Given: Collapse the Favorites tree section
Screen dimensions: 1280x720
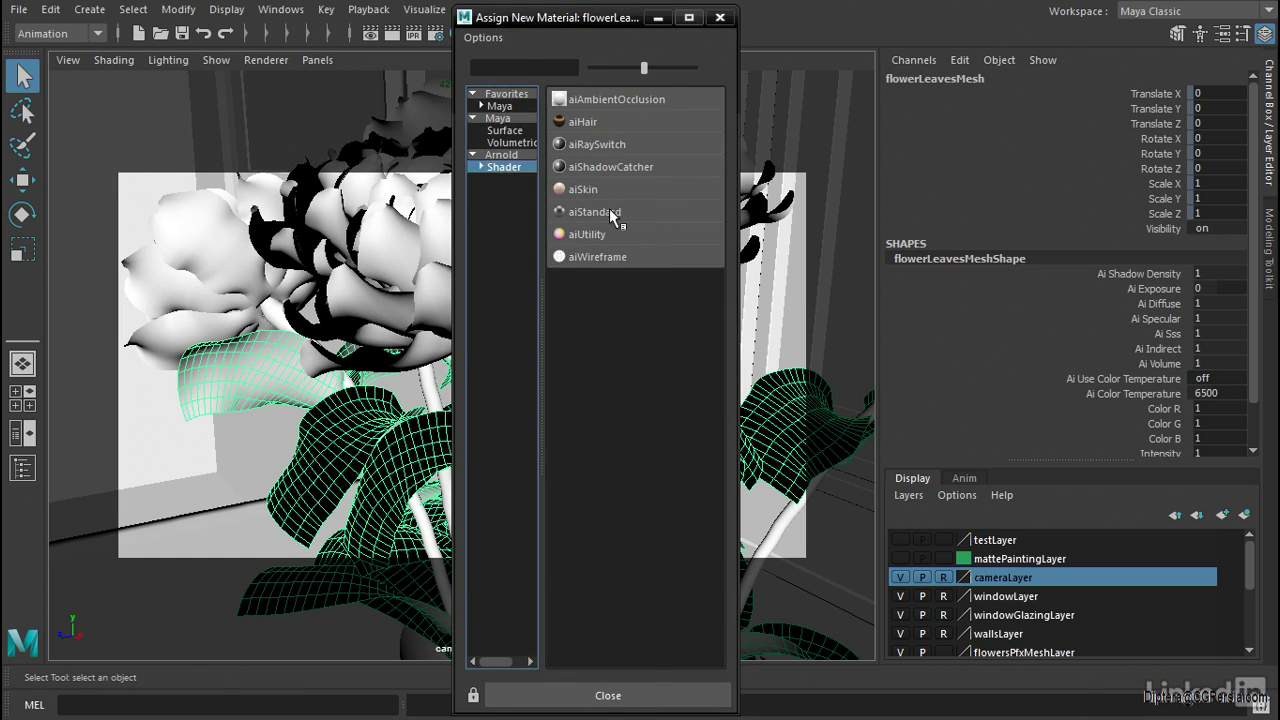Looking at the screenshot, I should [x=473, y=94].
